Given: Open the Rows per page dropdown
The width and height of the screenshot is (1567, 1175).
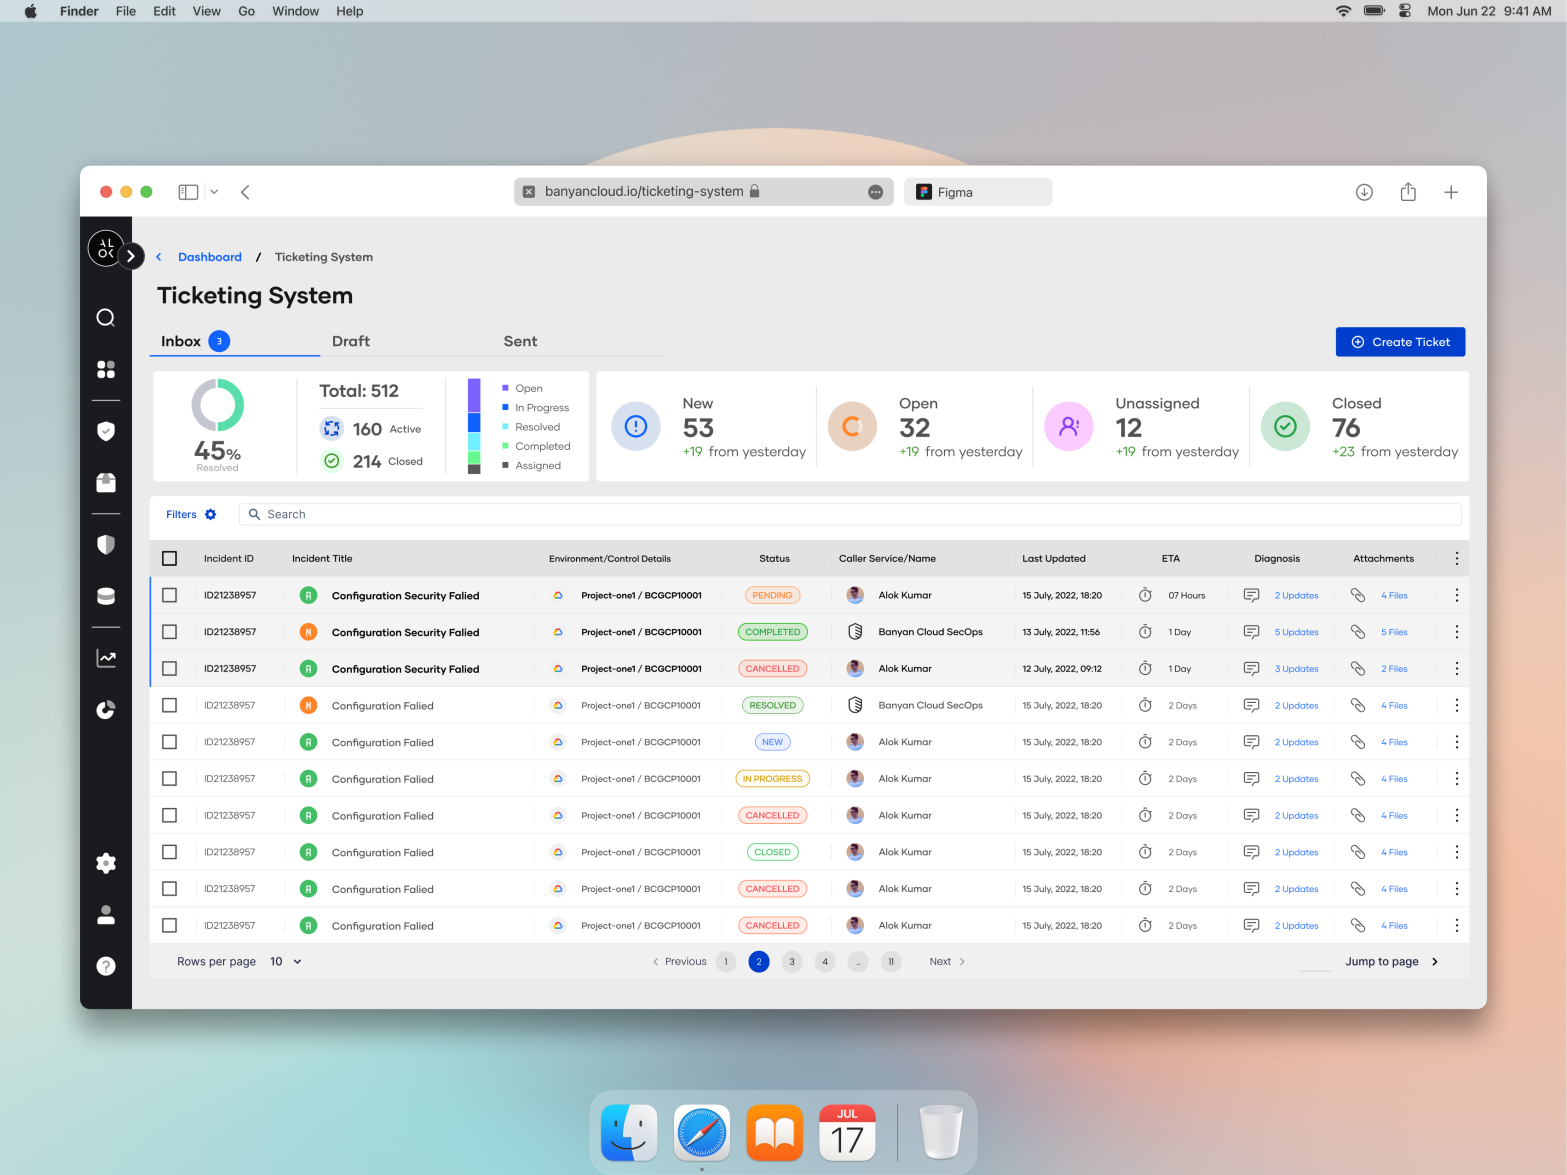Looking at the screenshot, I should coord(285,961).
